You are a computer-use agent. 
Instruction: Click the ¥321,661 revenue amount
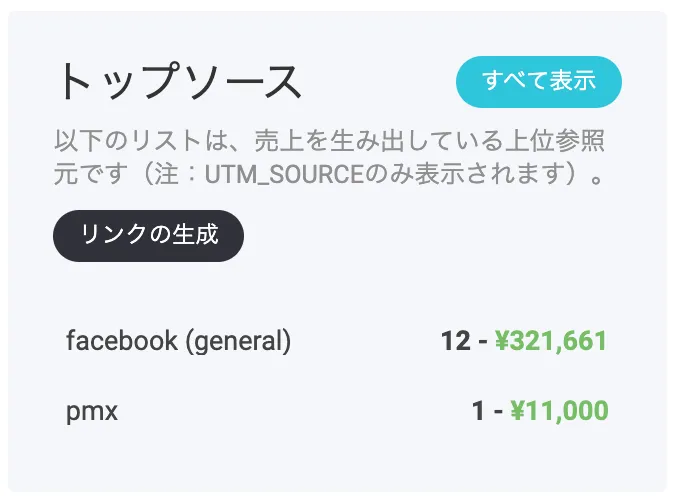tap(551, 341)
